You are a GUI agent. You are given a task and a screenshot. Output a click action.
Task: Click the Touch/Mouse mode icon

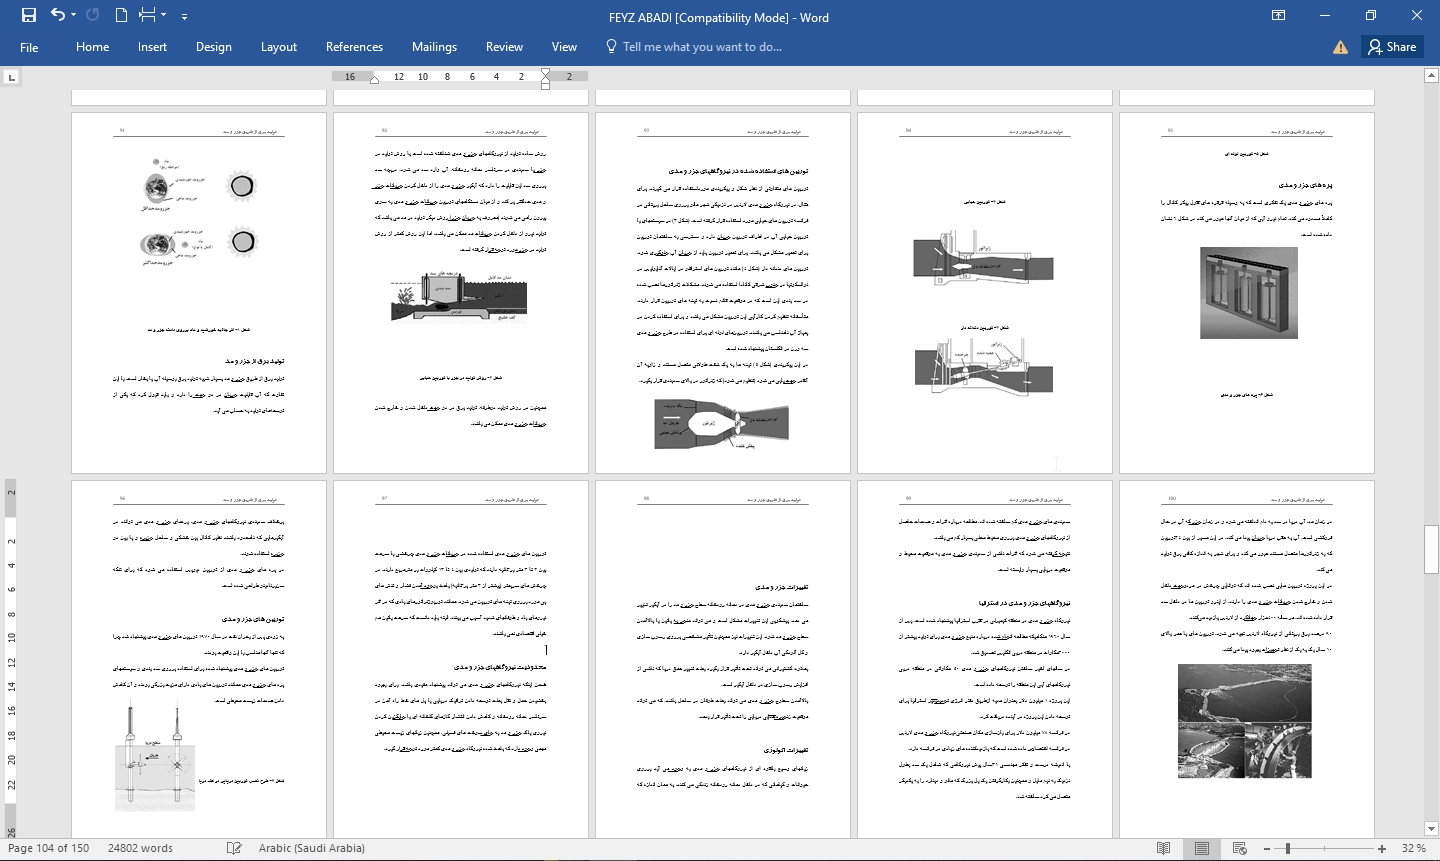tap(147, 15)
